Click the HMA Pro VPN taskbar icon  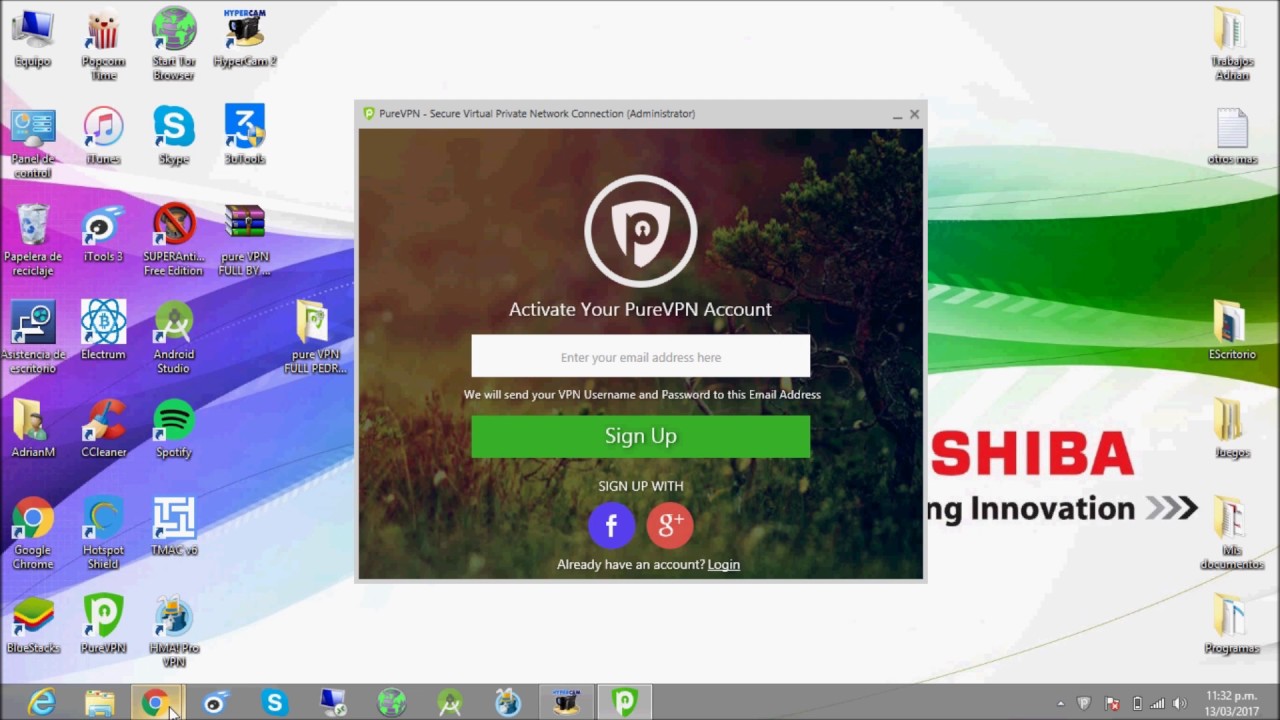[508, 703]
